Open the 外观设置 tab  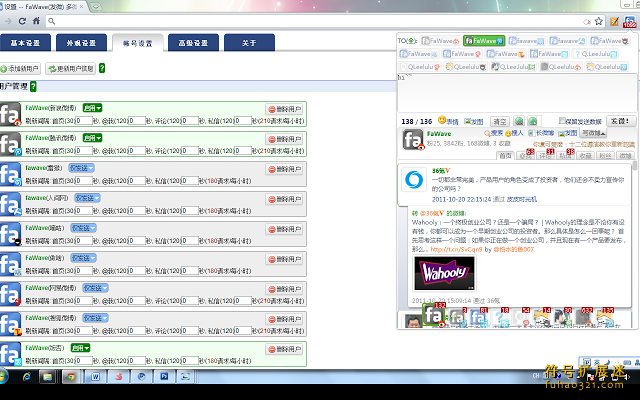click(x=81, y=43)
